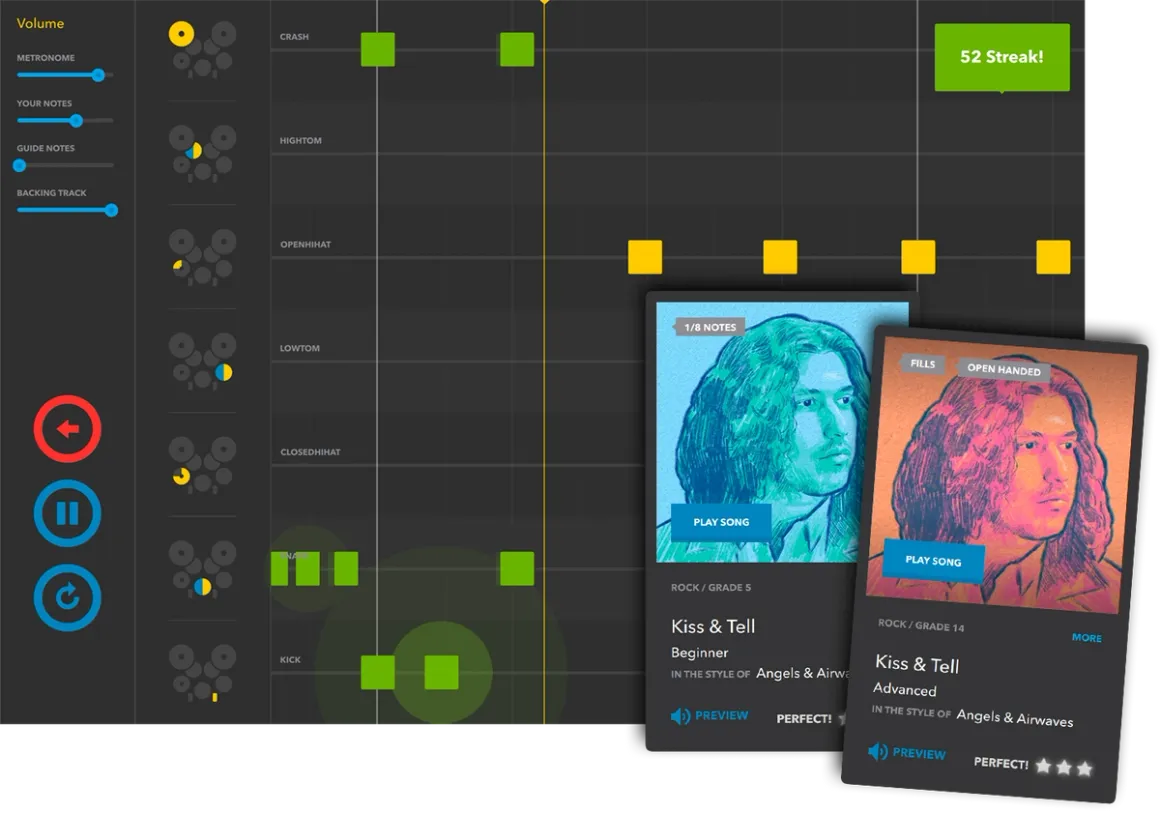The height and width of the screenshot is (813, 1160).
Task: Click the first yellow Openhihat note
Action: [x=644, y=257]
